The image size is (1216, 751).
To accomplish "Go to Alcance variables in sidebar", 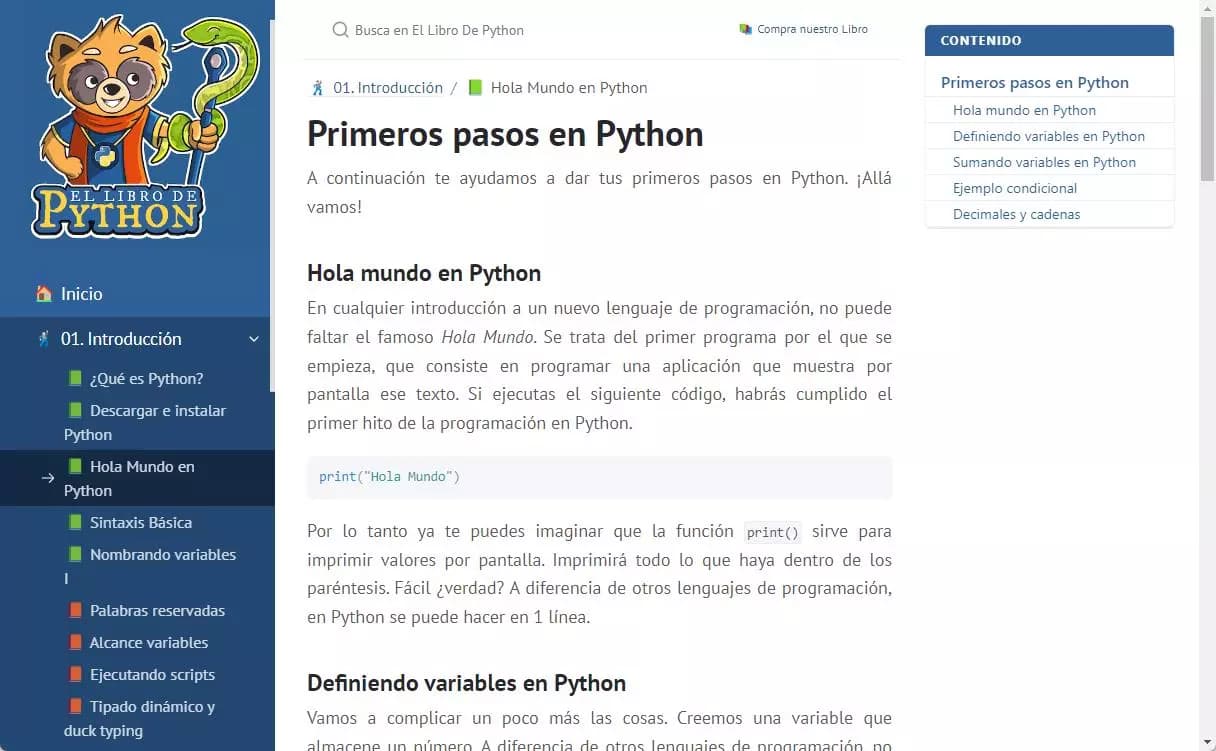I will (x=148, y=643).
